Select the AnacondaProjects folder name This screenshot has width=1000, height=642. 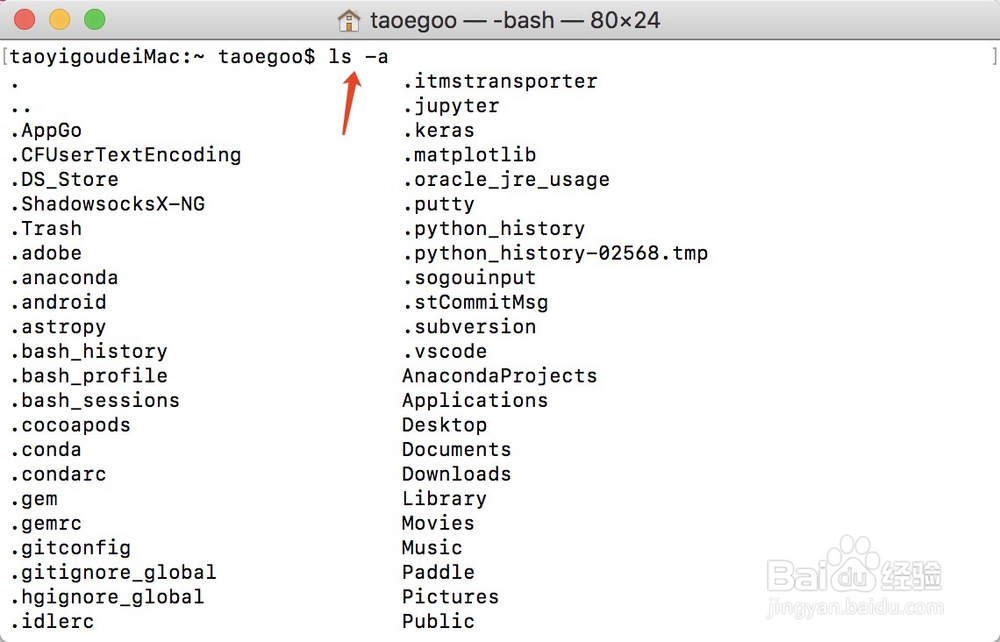click(500, 376)
